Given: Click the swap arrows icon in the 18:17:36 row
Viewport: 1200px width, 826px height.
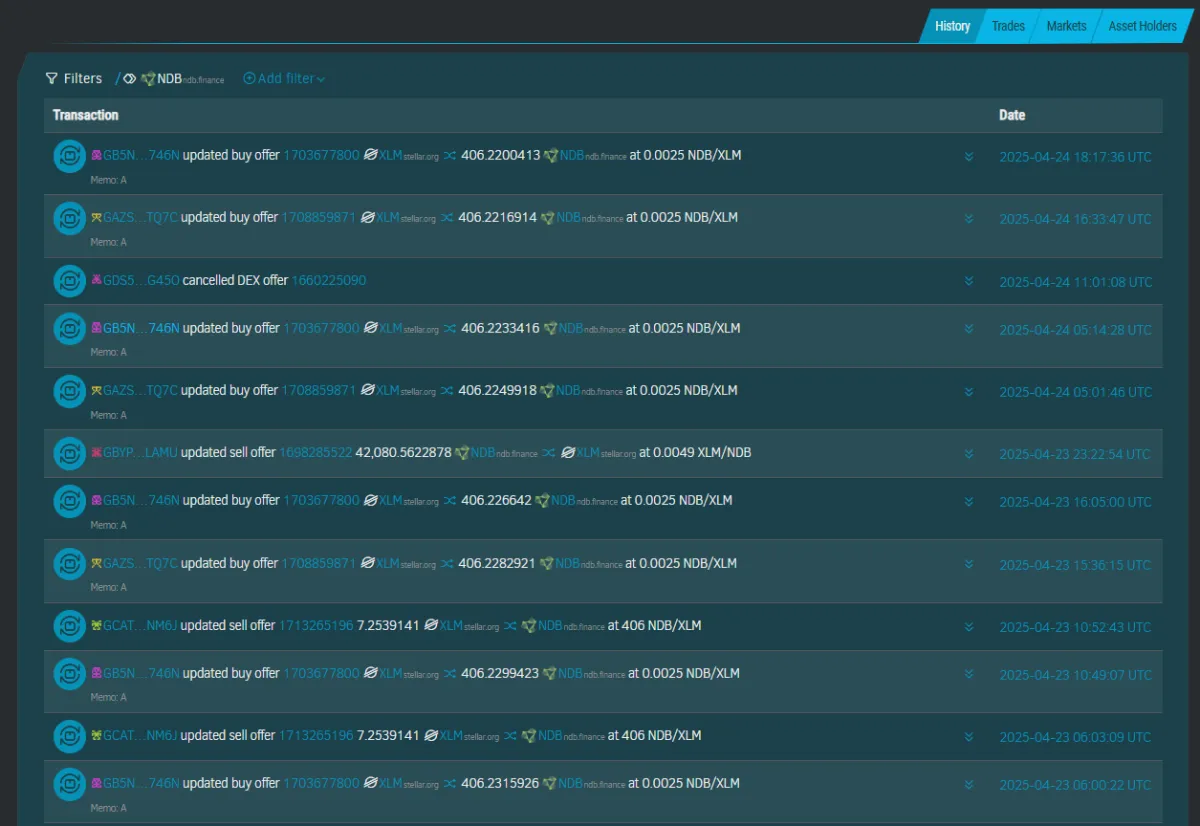Looking at the screenshot, I should pos(450,156).
